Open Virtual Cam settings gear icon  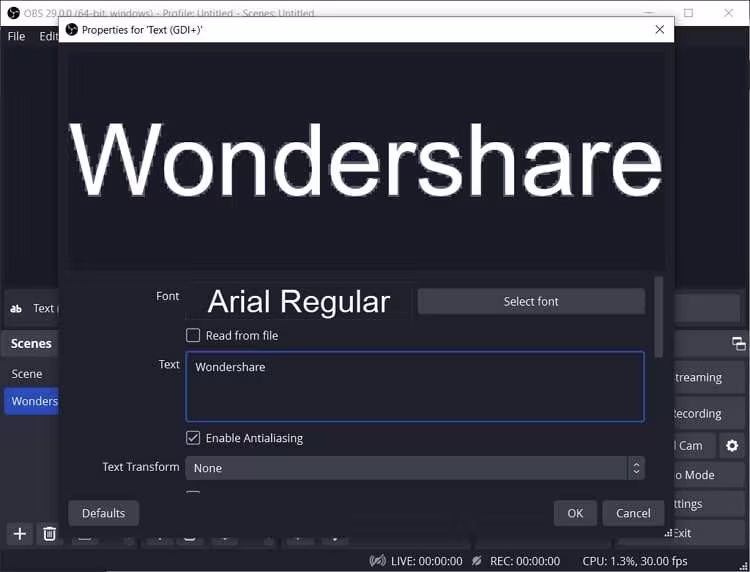click(x=732, y=446)
